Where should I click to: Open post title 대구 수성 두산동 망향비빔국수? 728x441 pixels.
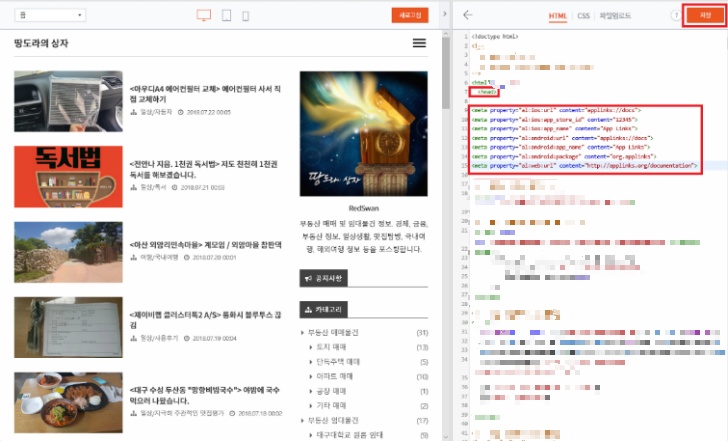(204, 395)
